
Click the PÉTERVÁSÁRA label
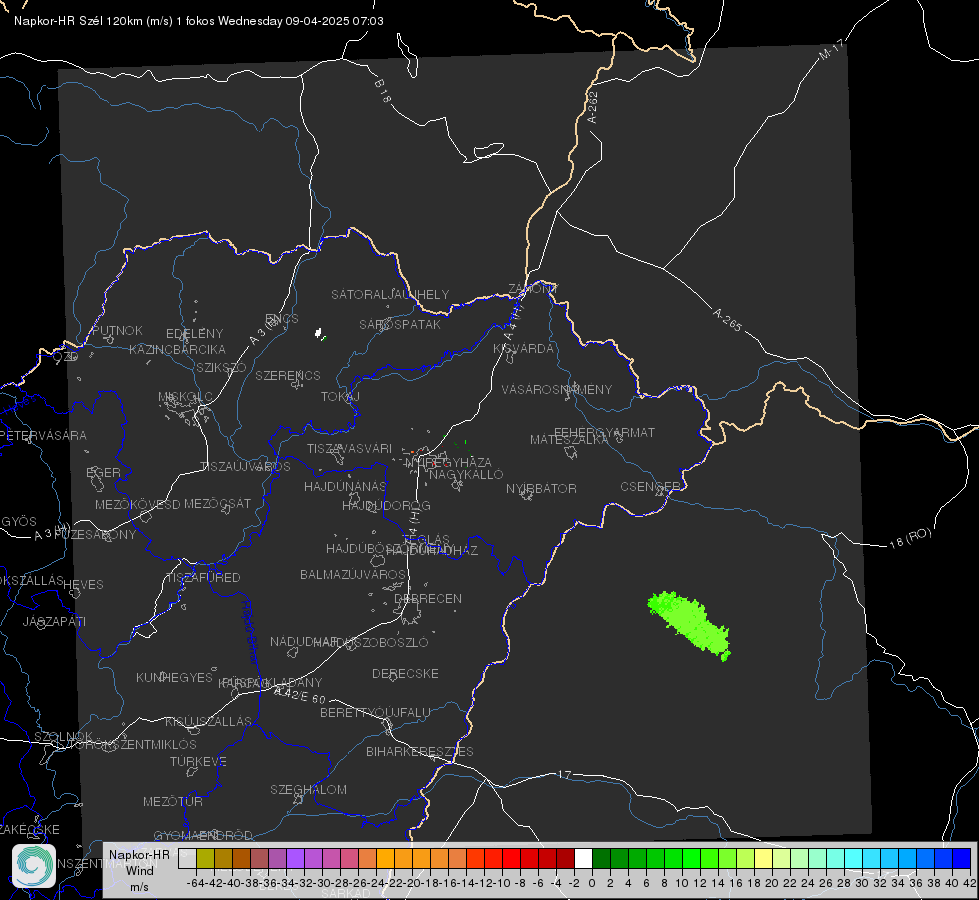point(43,435)
